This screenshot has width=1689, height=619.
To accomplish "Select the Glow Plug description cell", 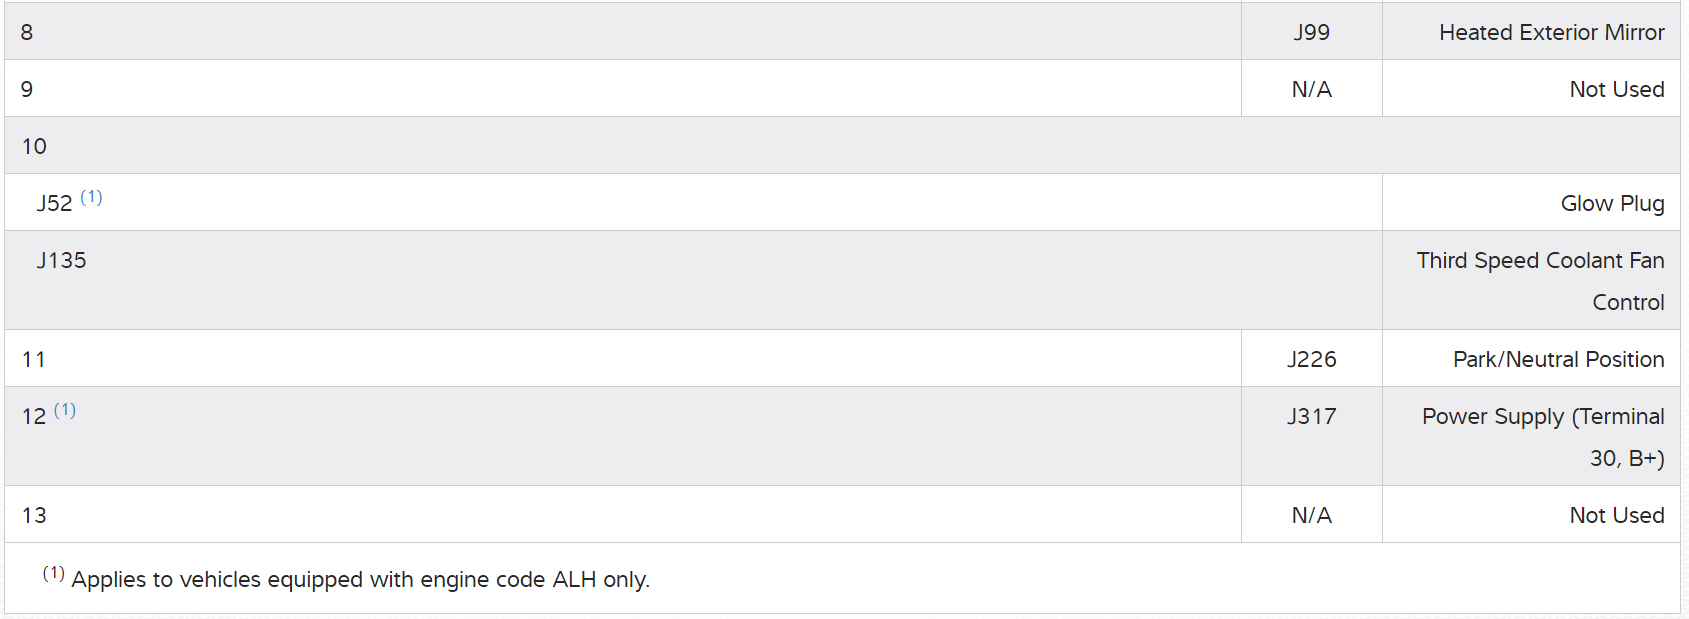I will [1612, 204].
